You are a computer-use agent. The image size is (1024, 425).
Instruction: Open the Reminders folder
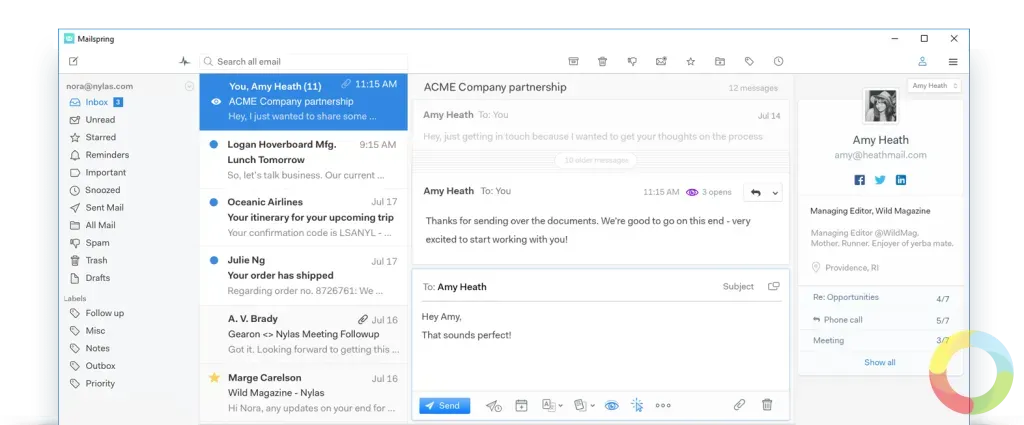point(99,155)
